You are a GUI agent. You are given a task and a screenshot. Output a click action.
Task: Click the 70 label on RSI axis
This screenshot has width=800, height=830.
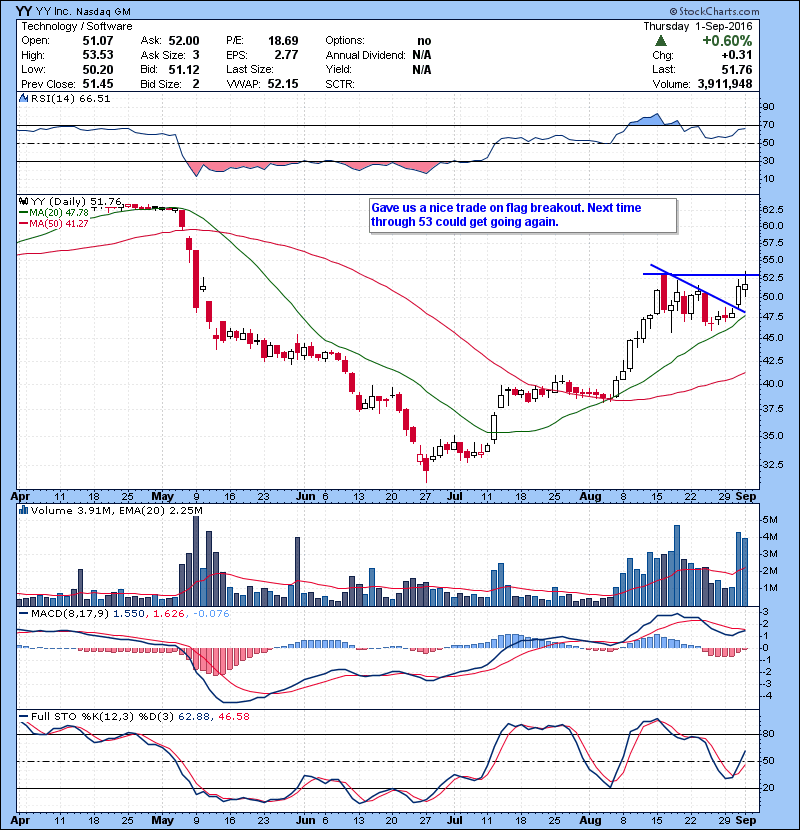(768, 124)
